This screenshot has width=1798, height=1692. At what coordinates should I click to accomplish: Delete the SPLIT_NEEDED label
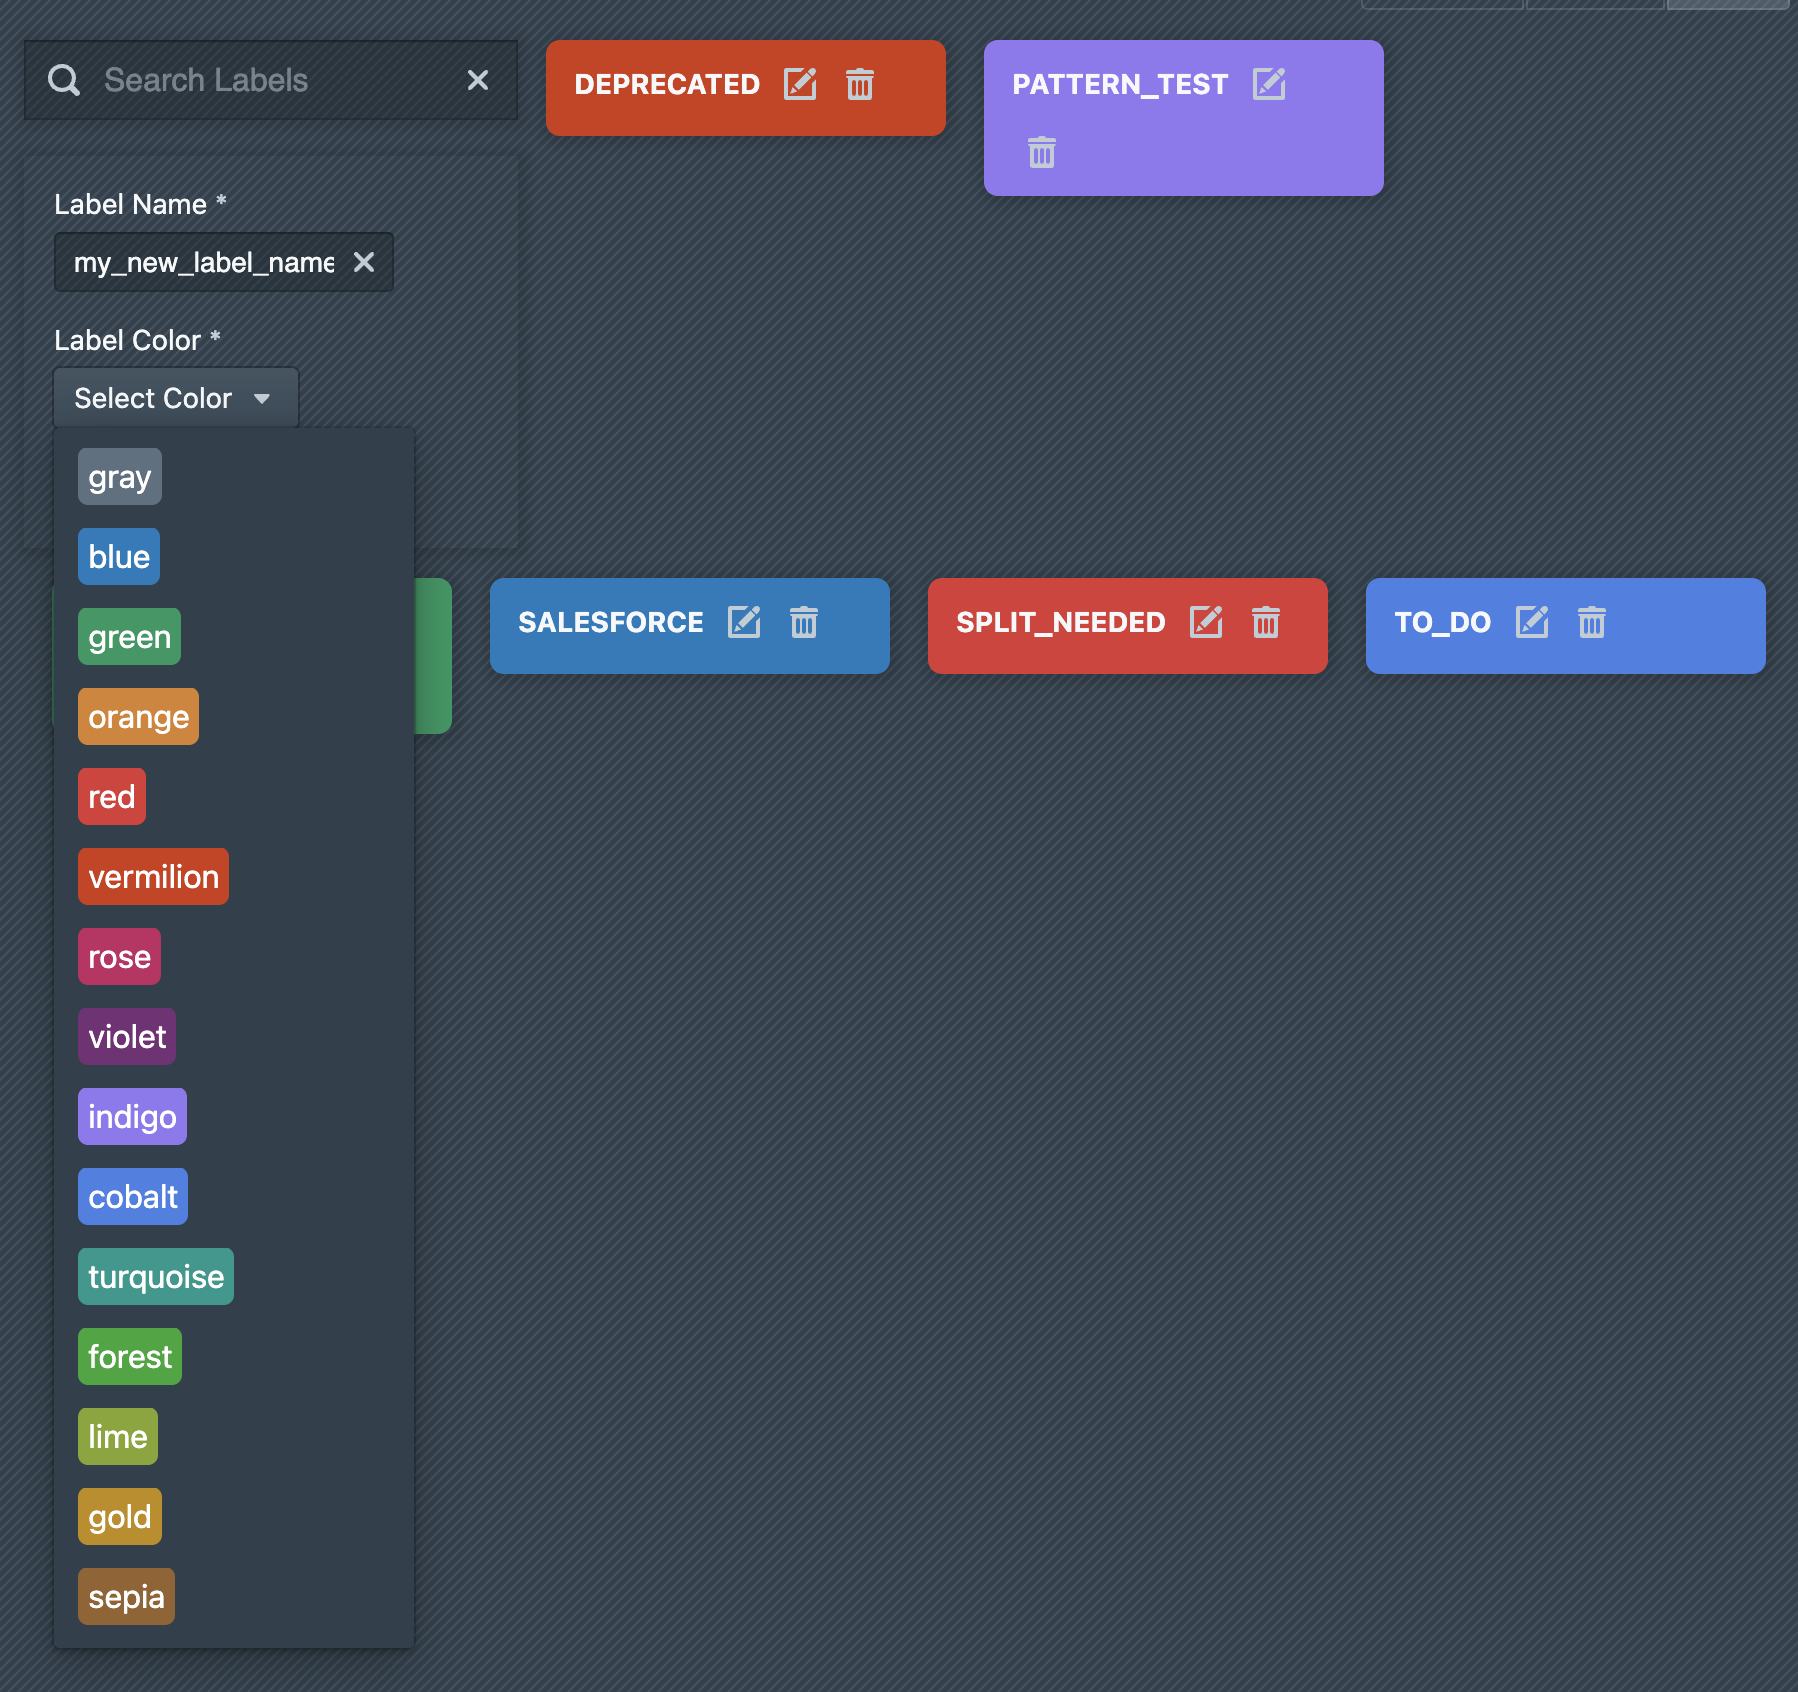click(x=1266, y=623)
